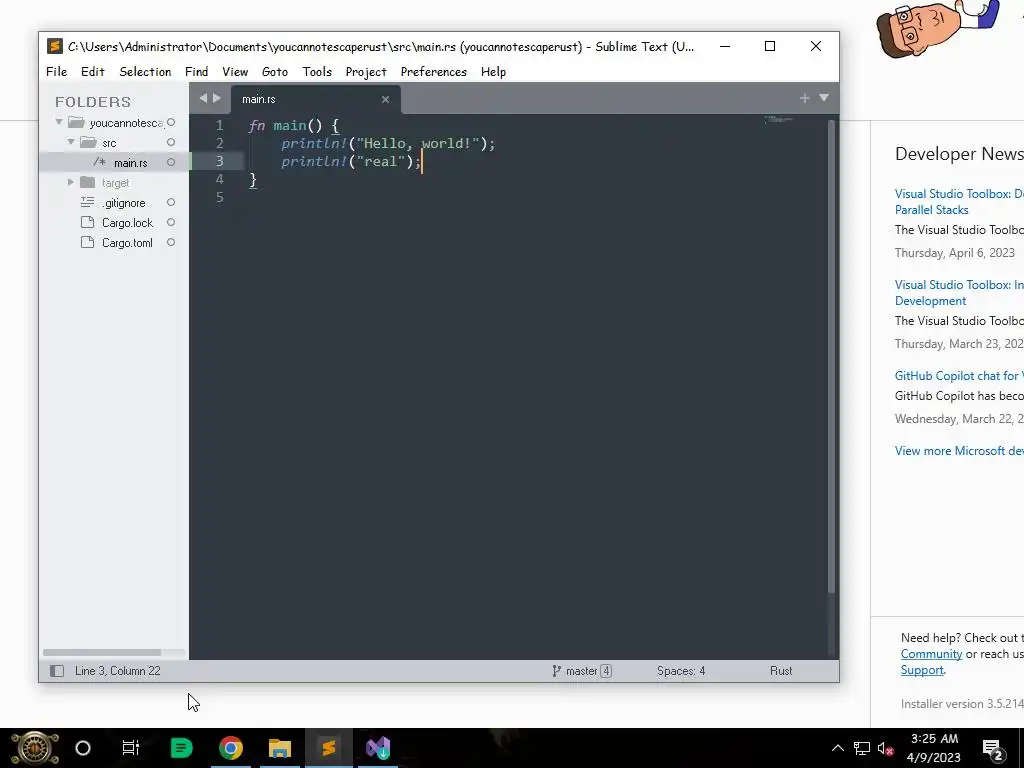Open the Selection menu

pos(145,72)
